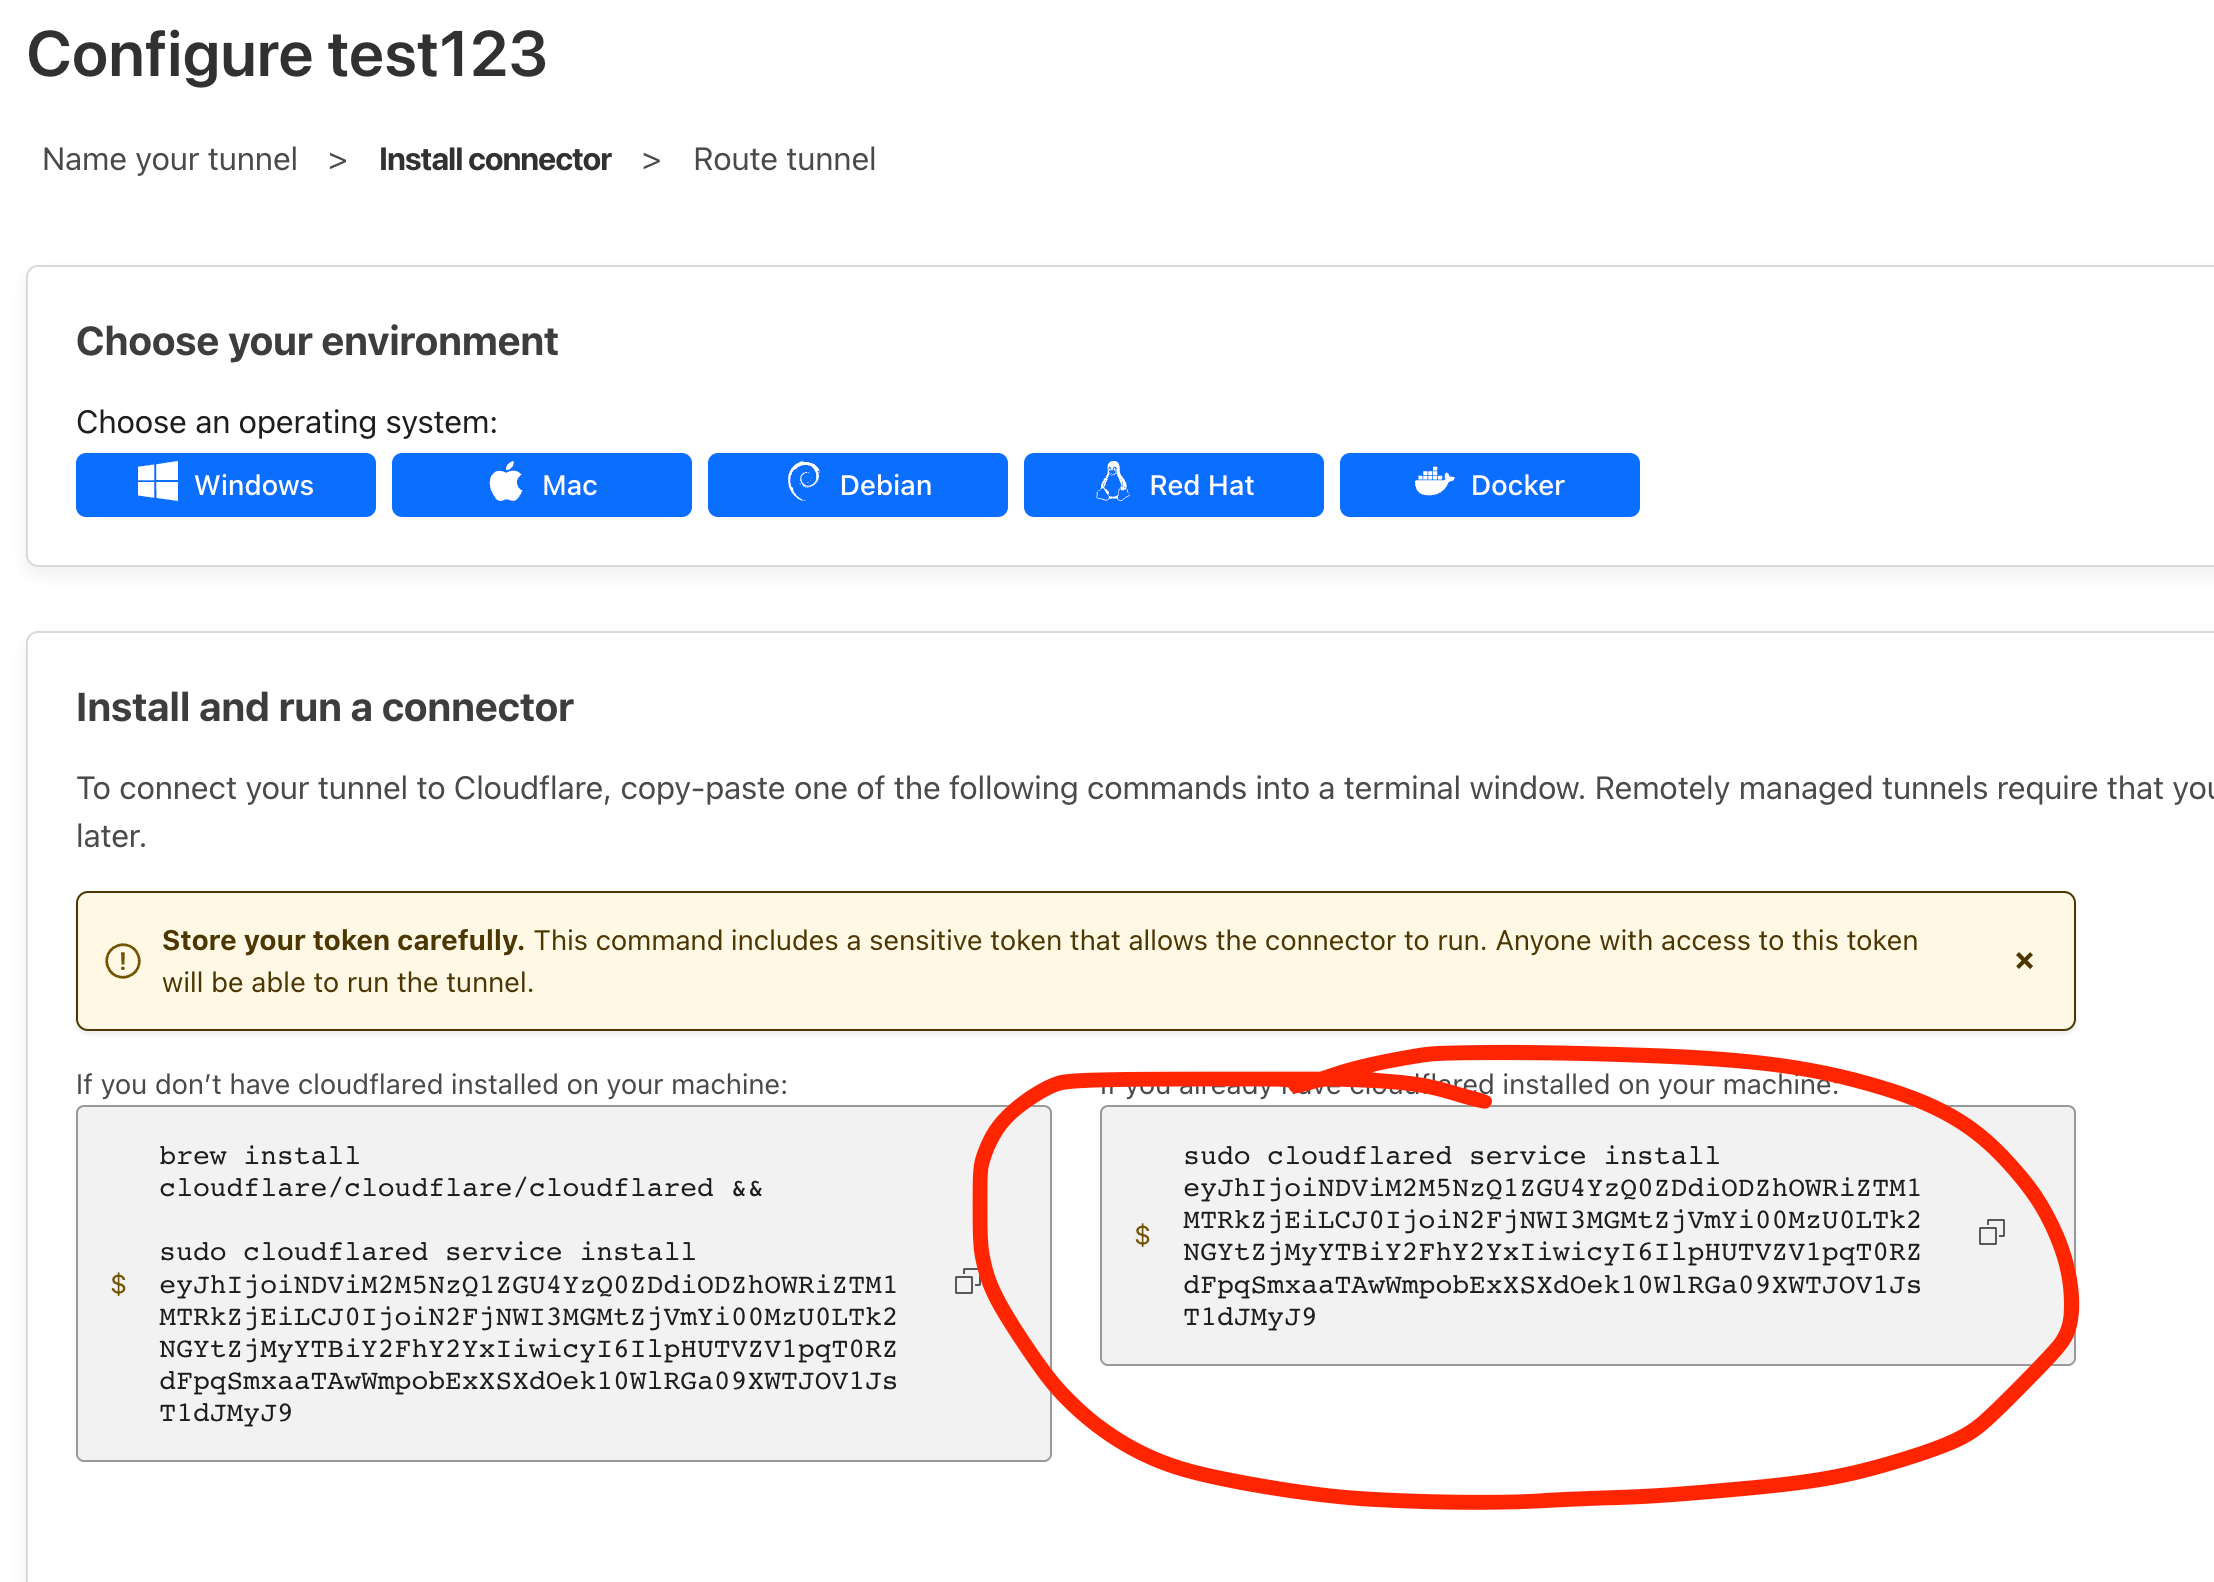Viewport: 2214px width, 1582px height.
Task: Dismiss the Store your token carefully warning
Action: (x=2024, y=961)
